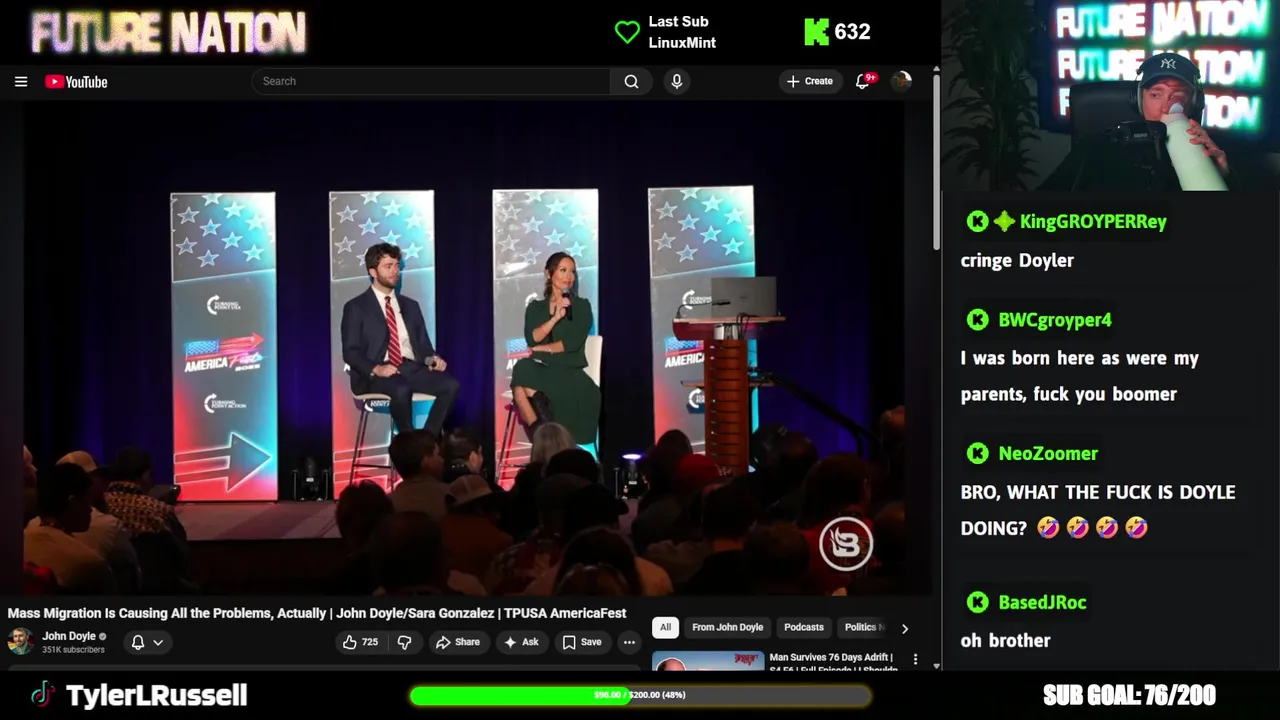Click the 351K subscribers text
The height and width of the screenshot is (720, 1280).
[x=73, y=650]
